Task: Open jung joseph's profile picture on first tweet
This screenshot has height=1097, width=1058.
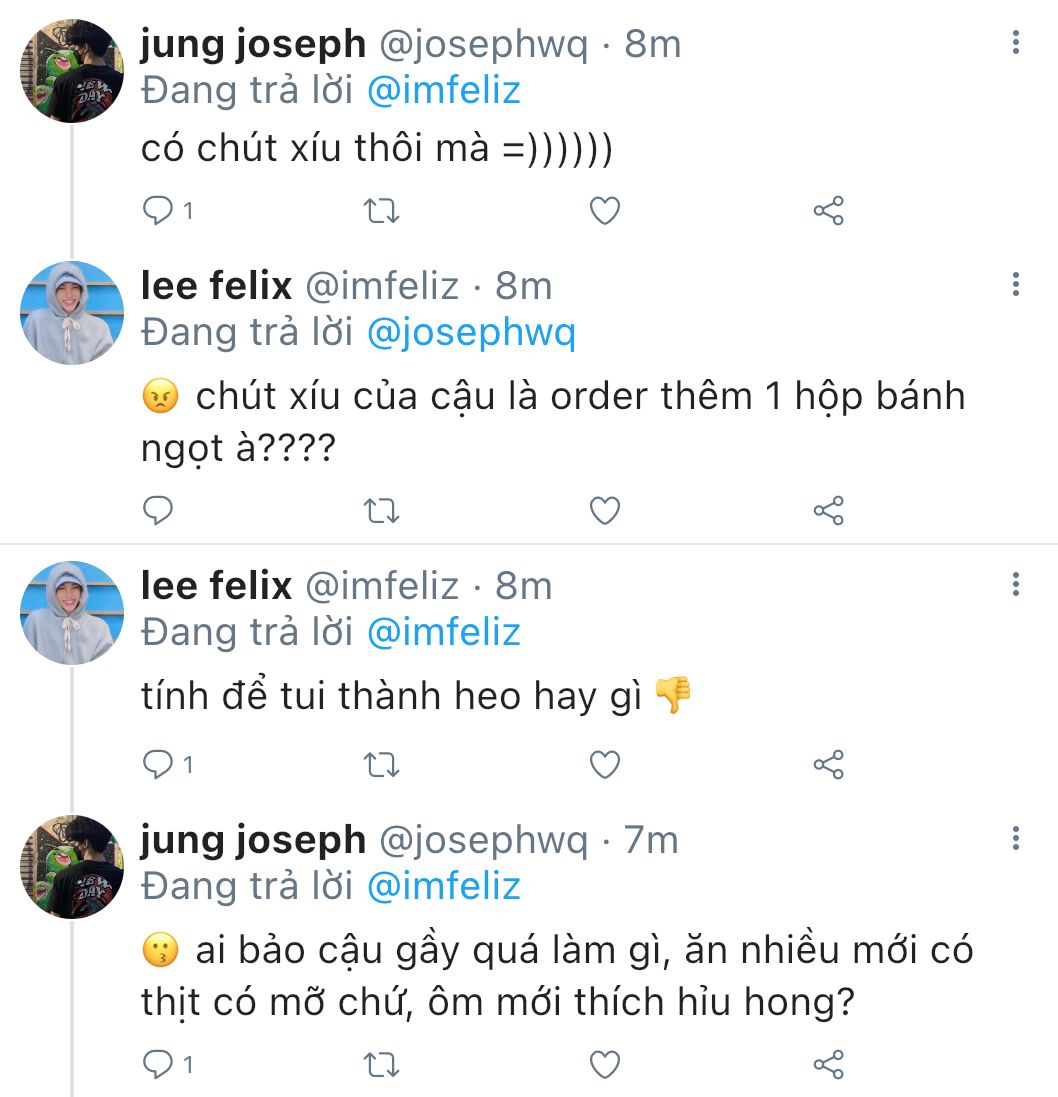Action: point(72,71)
